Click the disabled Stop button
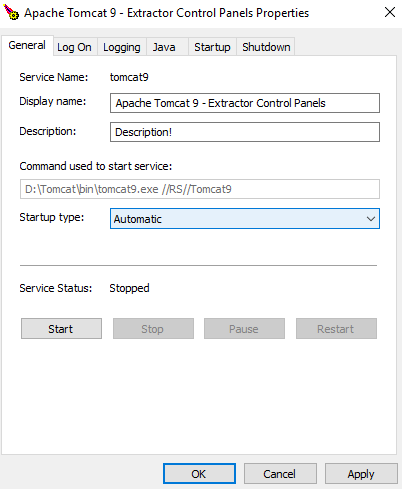The height and width of the screenshot is (489, 402). [x=153, y=329]
